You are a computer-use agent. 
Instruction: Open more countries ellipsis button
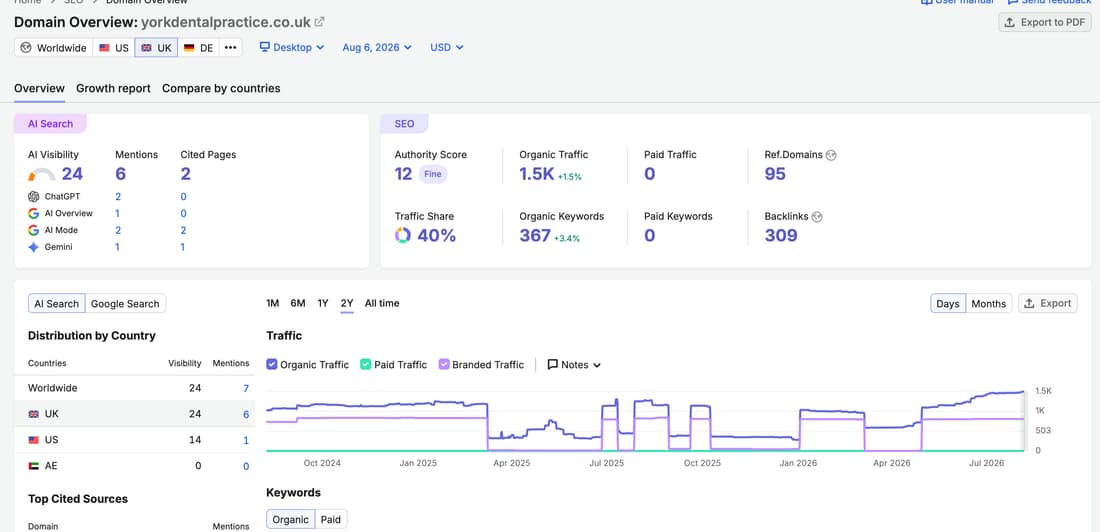coord(230,48)
